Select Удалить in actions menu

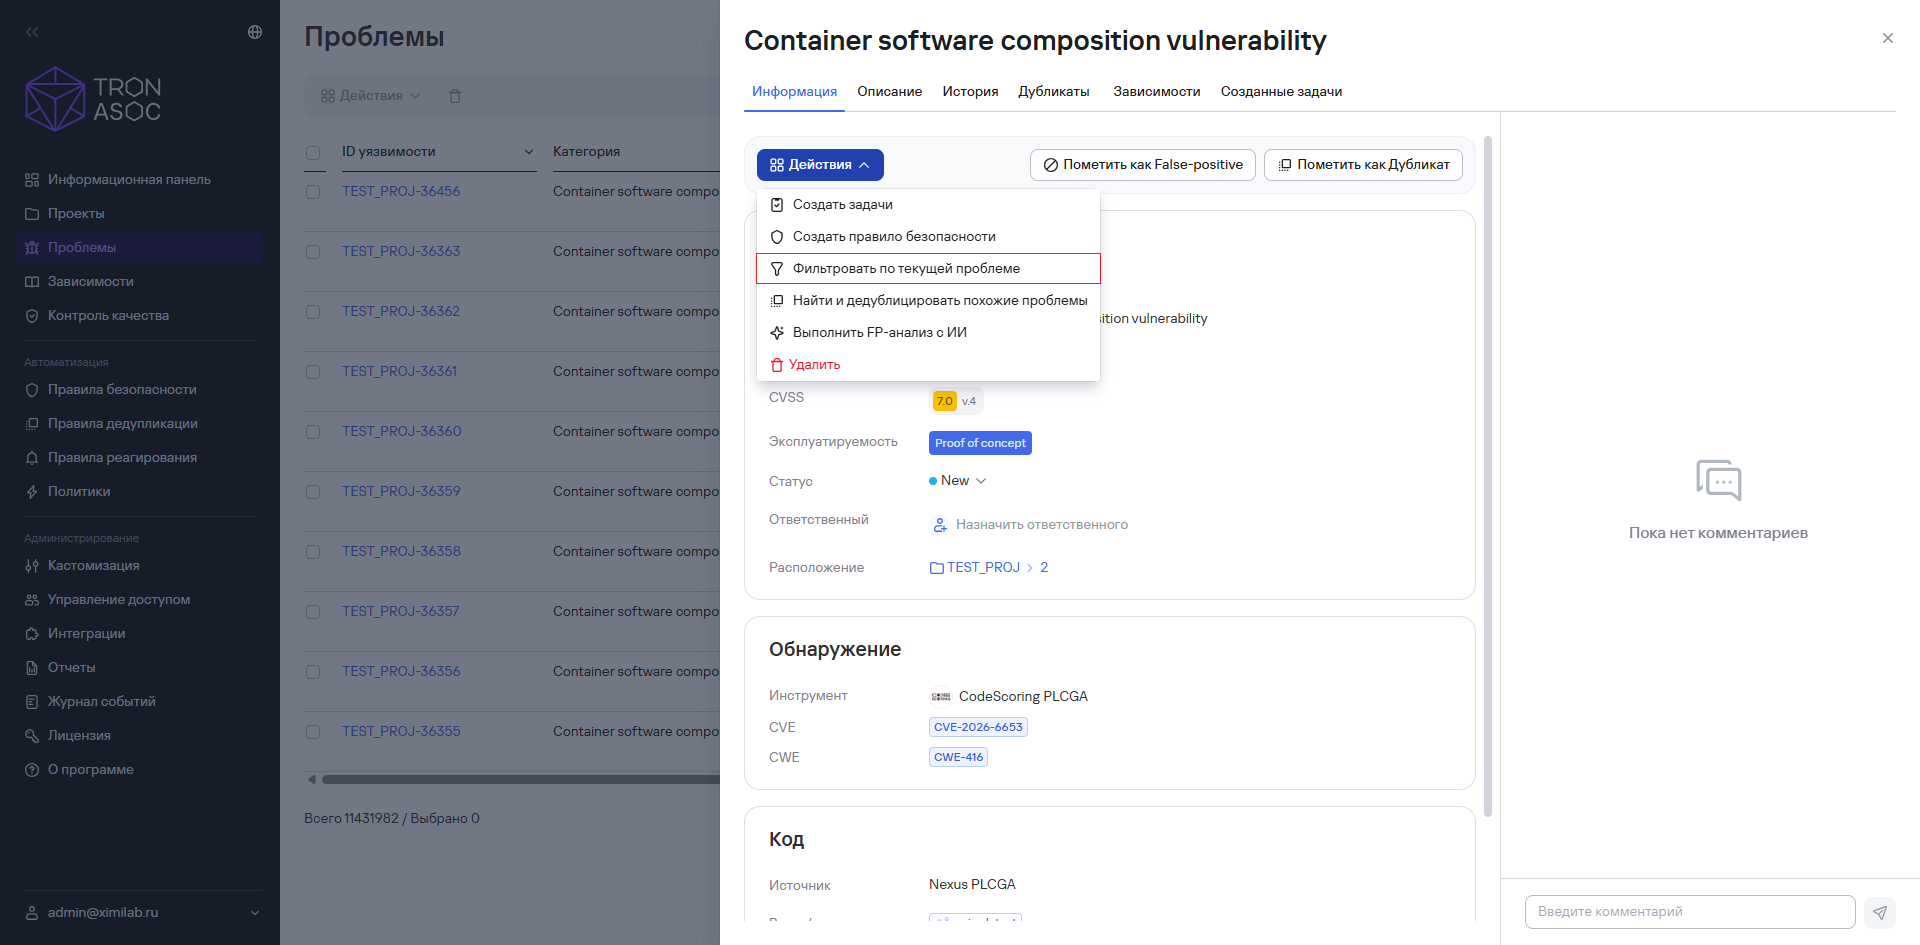click(x=928, y=365)
